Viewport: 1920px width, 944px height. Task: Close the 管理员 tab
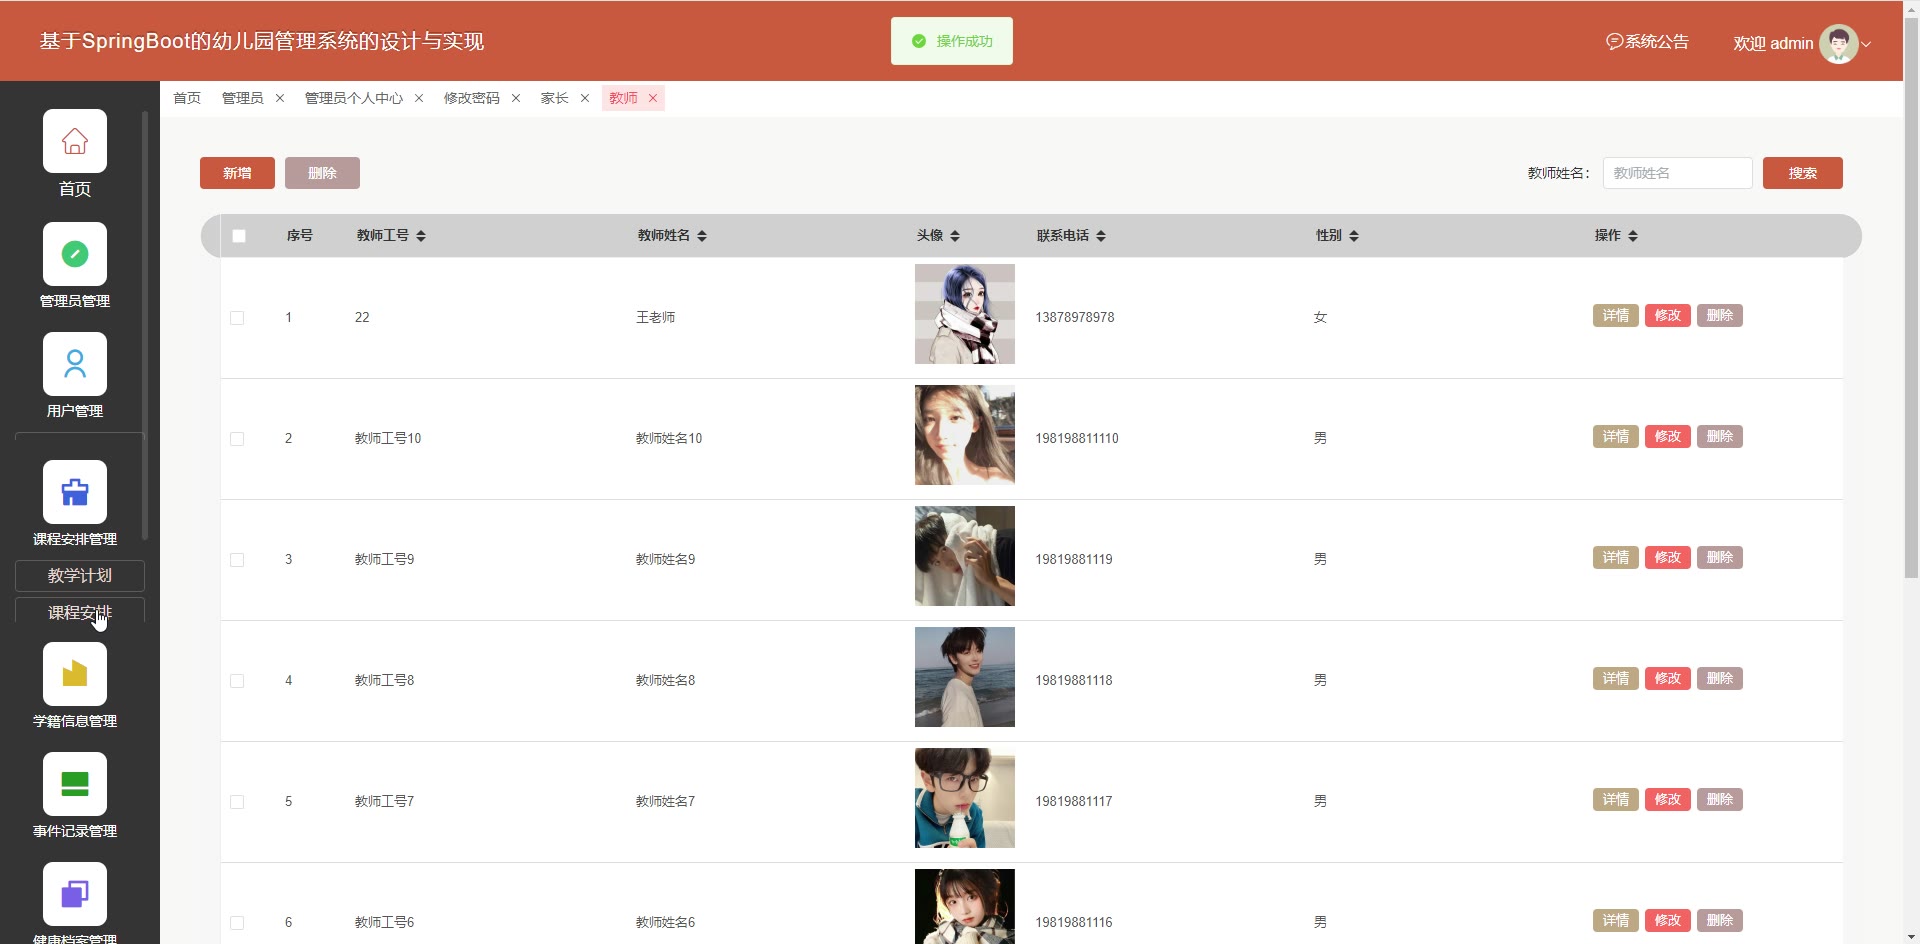tap(280, 98)
